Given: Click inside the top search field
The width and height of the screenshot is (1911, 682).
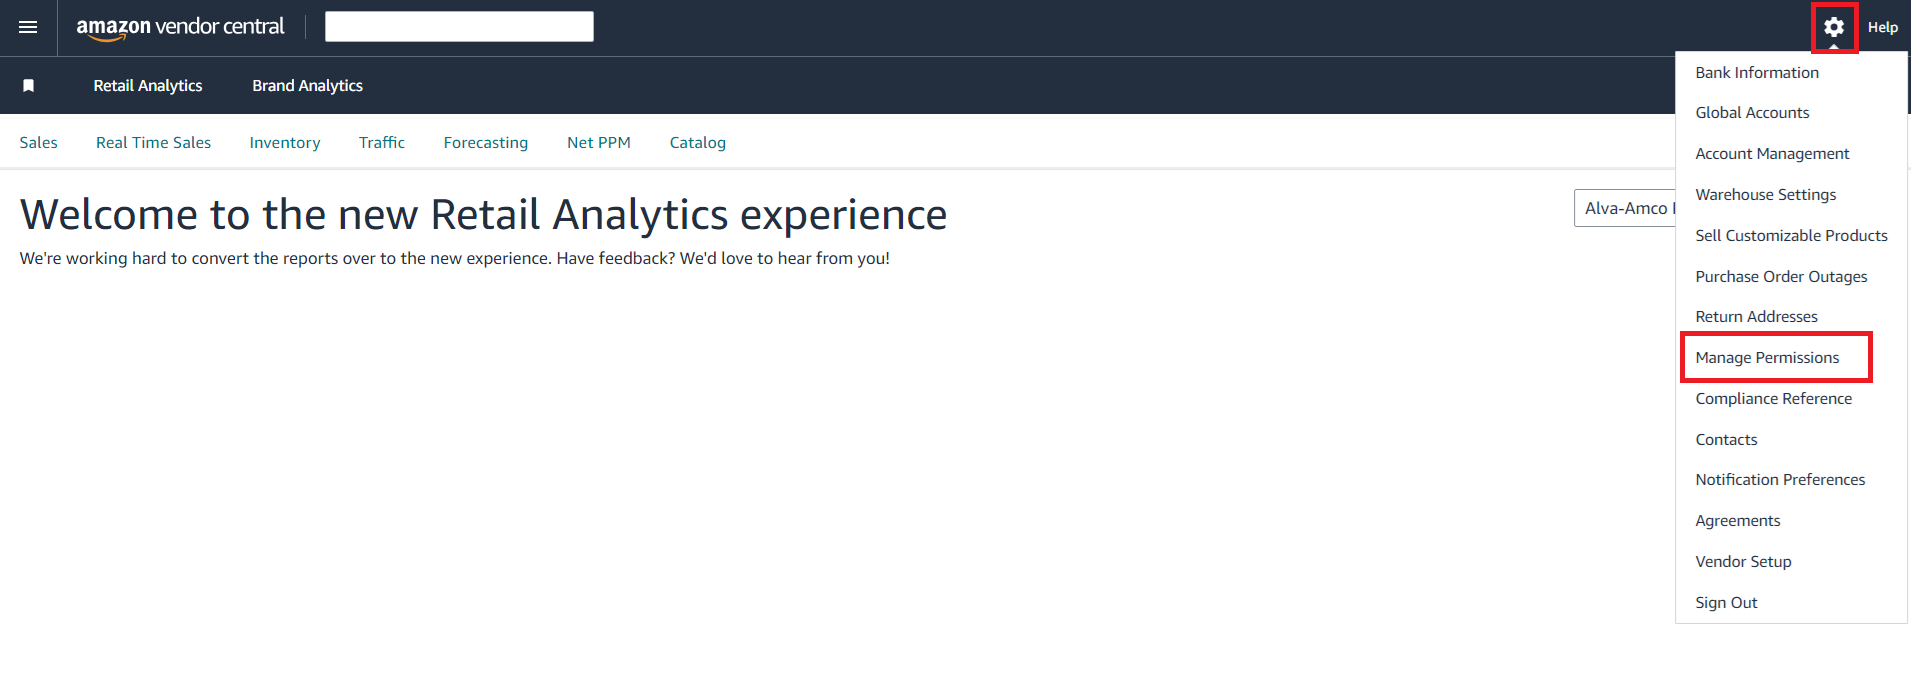Looking at the screenshot, I should click(459, 27).
